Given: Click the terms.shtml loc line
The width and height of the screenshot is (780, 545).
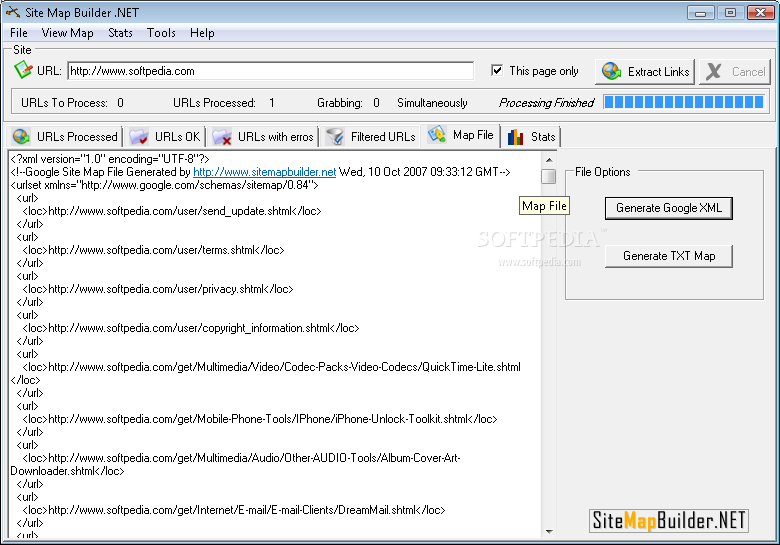Looking at the screenshot, I should [x=153, y=250].
